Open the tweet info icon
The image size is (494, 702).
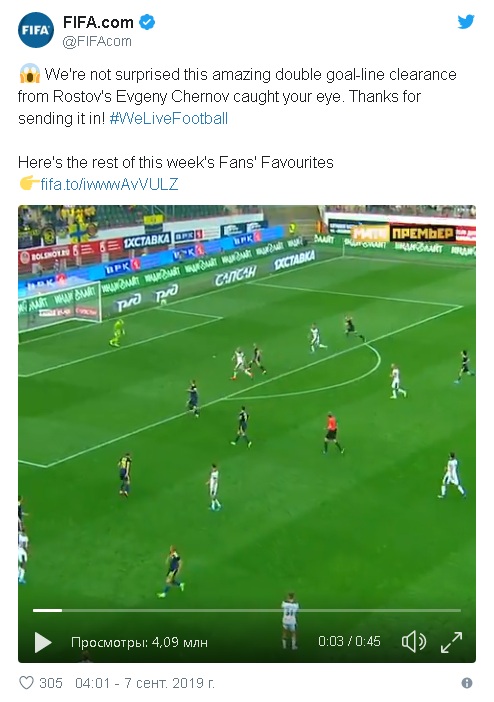[x=467, y=683]
